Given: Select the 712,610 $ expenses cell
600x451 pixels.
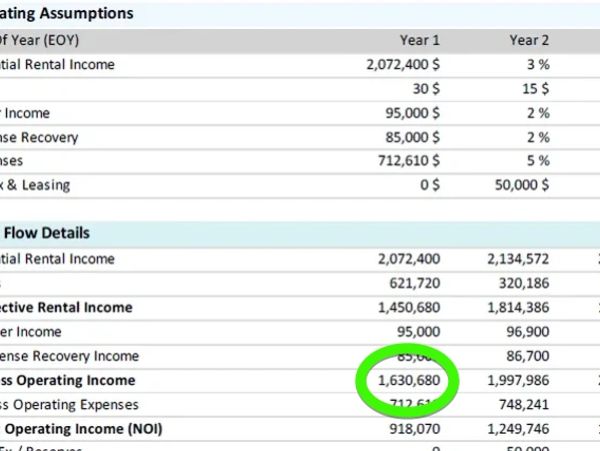Looking at the screenshot, I should pyautogui.click(x=409, y=161).
